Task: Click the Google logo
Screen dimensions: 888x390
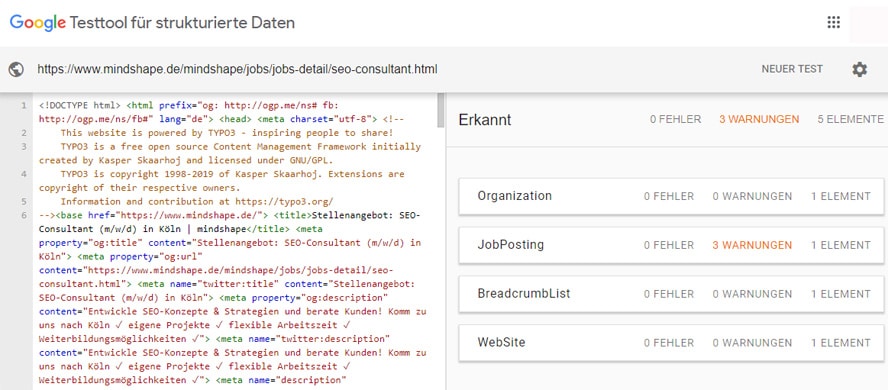Action: pyautogui.click(x=37, y=23)
